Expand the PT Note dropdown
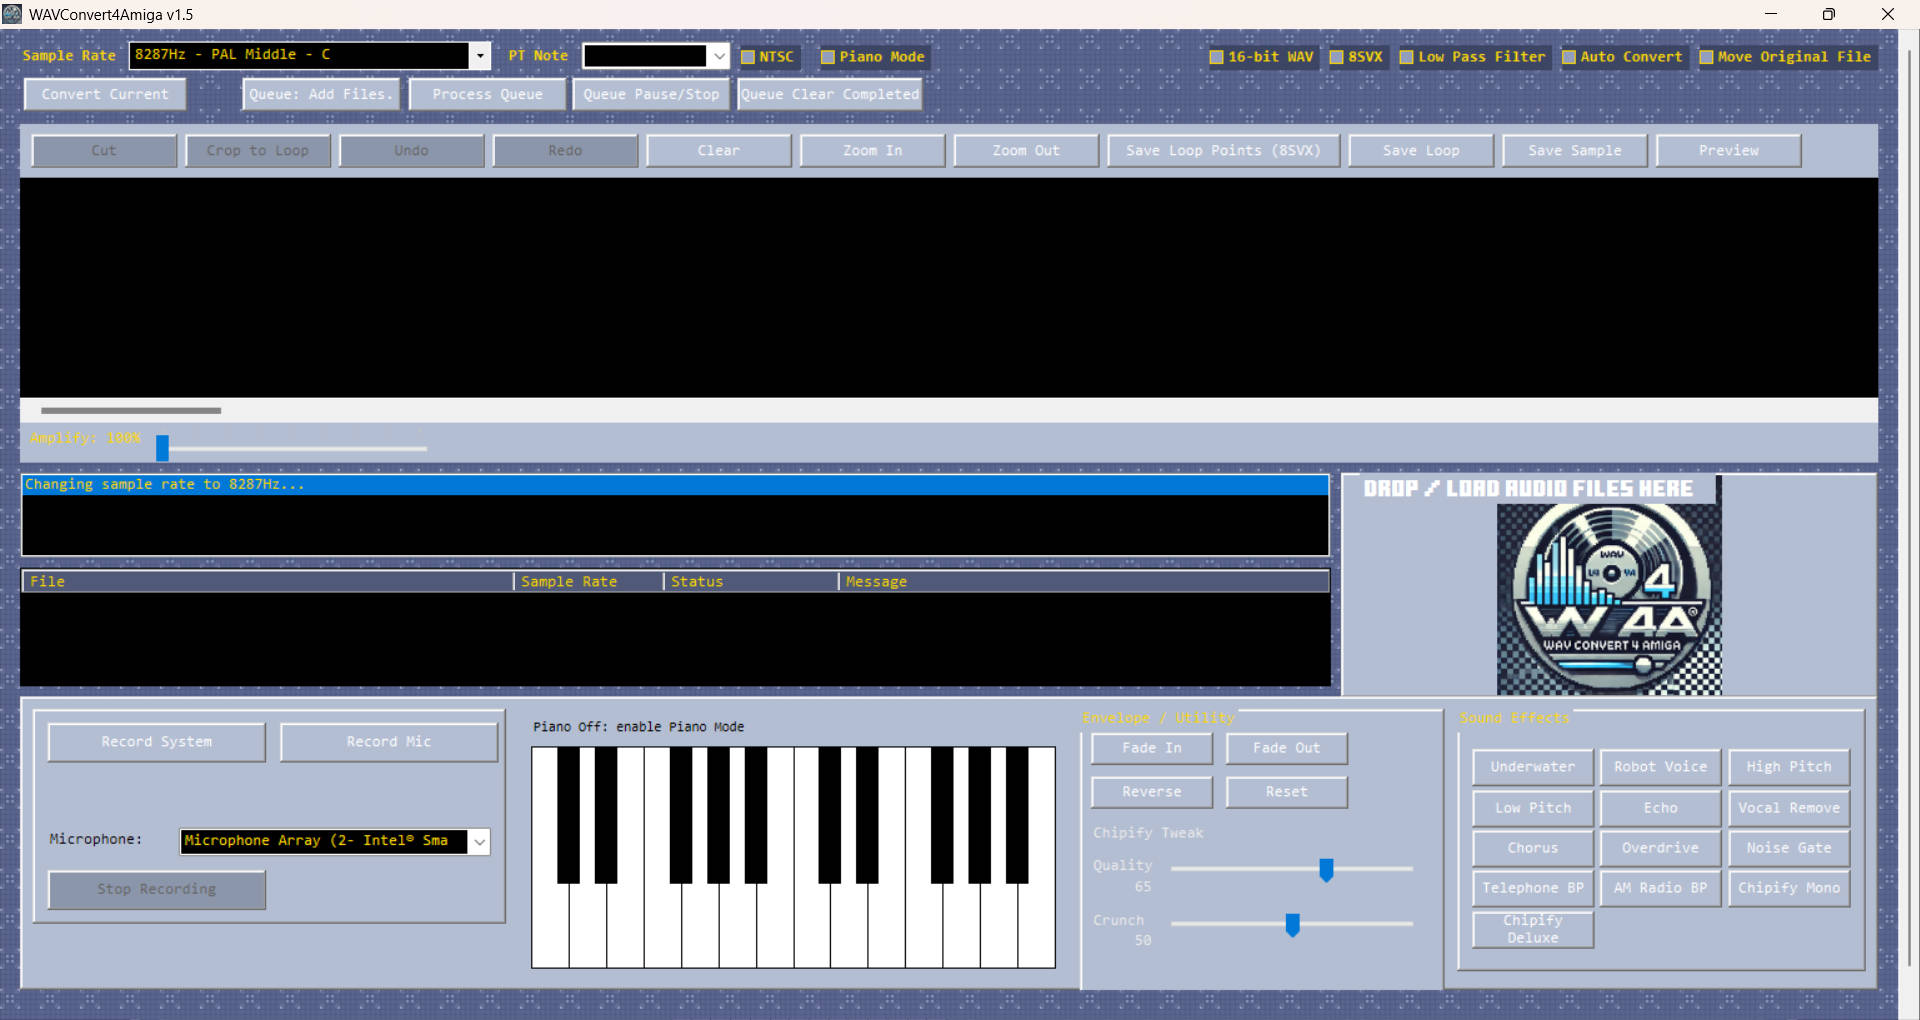Image resolution: width=1920 pixels, height=1020 pixels. 719,56
